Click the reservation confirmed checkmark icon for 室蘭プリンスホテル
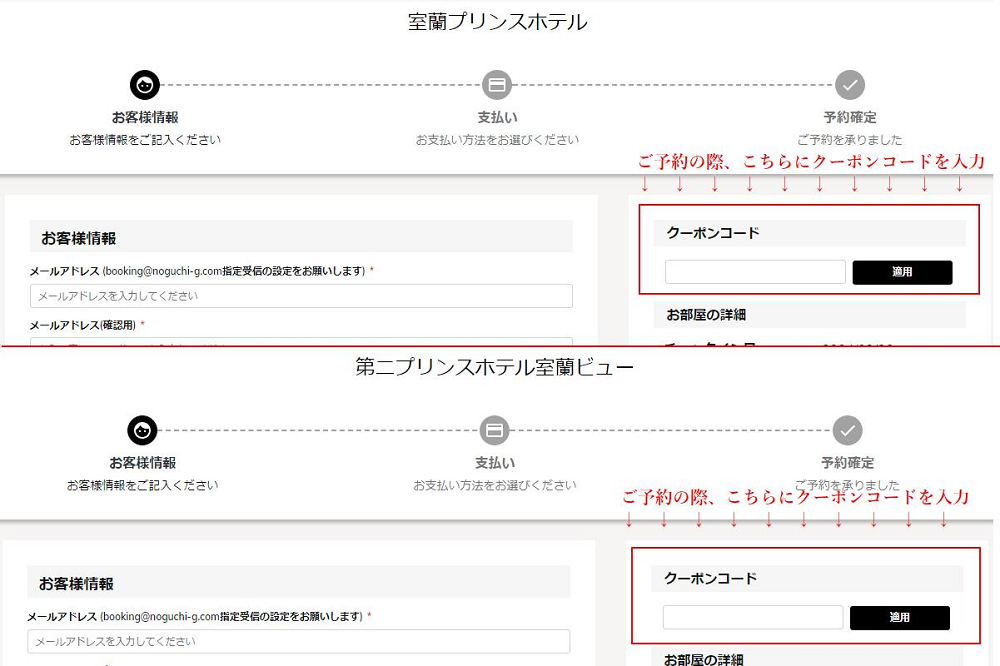The image size is (1000, 666). tap(850, 85)
